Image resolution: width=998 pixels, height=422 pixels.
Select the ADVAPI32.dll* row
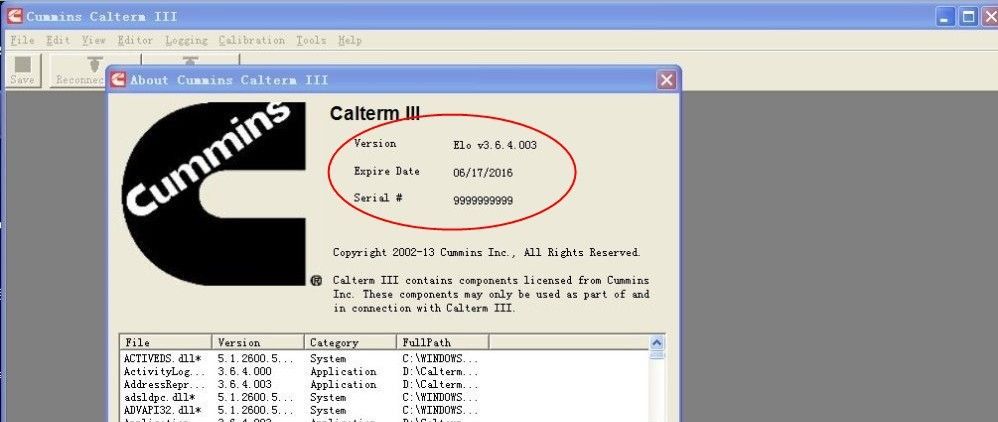[384, 411]
